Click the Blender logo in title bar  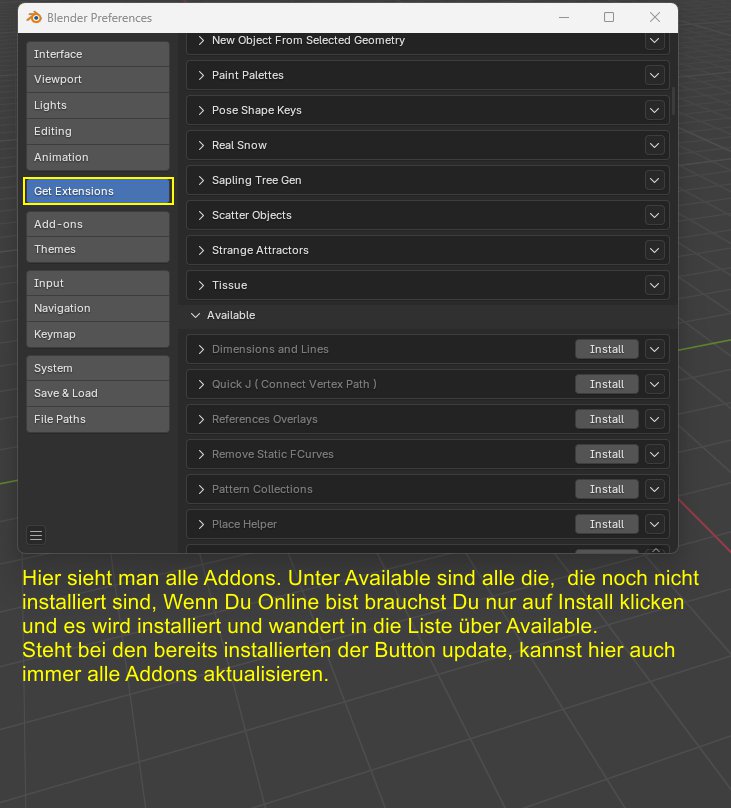[x=35, y=17]
